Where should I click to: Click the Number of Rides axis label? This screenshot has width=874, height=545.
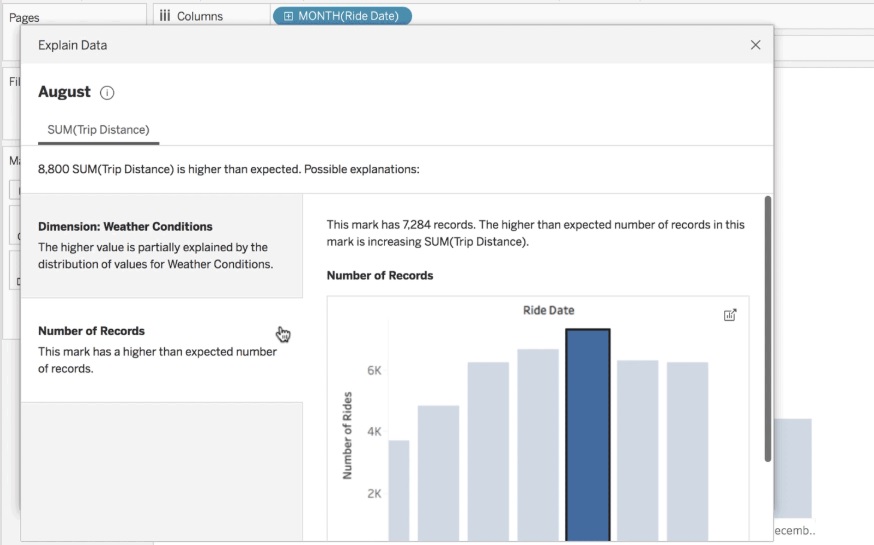pos(348,435)
